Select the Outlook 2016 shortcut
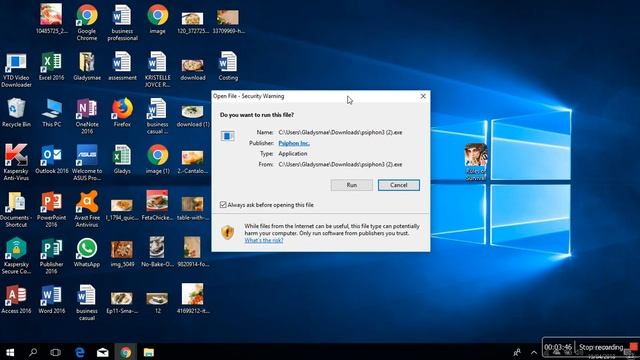This screenshot has height=360, width=640. tap(51, 159)
